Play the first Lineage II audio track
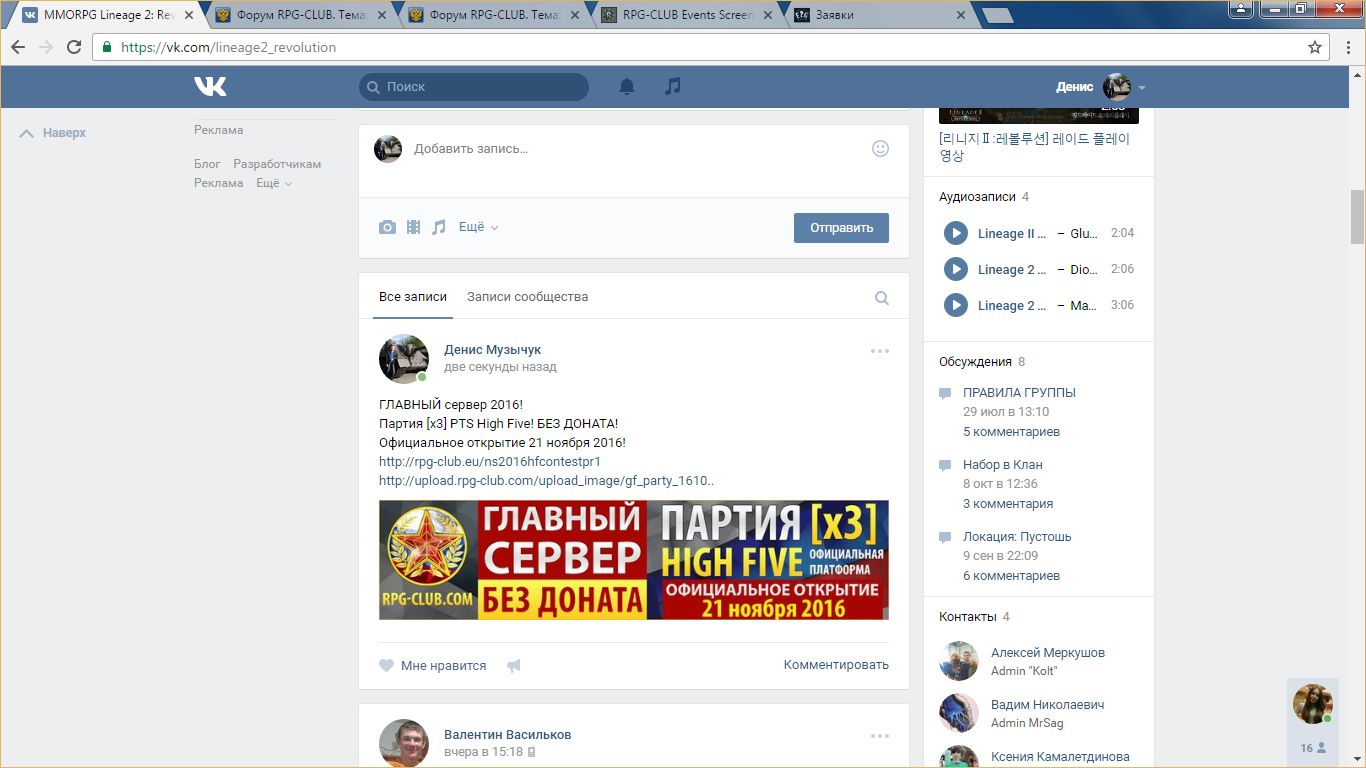This screenshot has width=1366, height=768. click(956, 233)
